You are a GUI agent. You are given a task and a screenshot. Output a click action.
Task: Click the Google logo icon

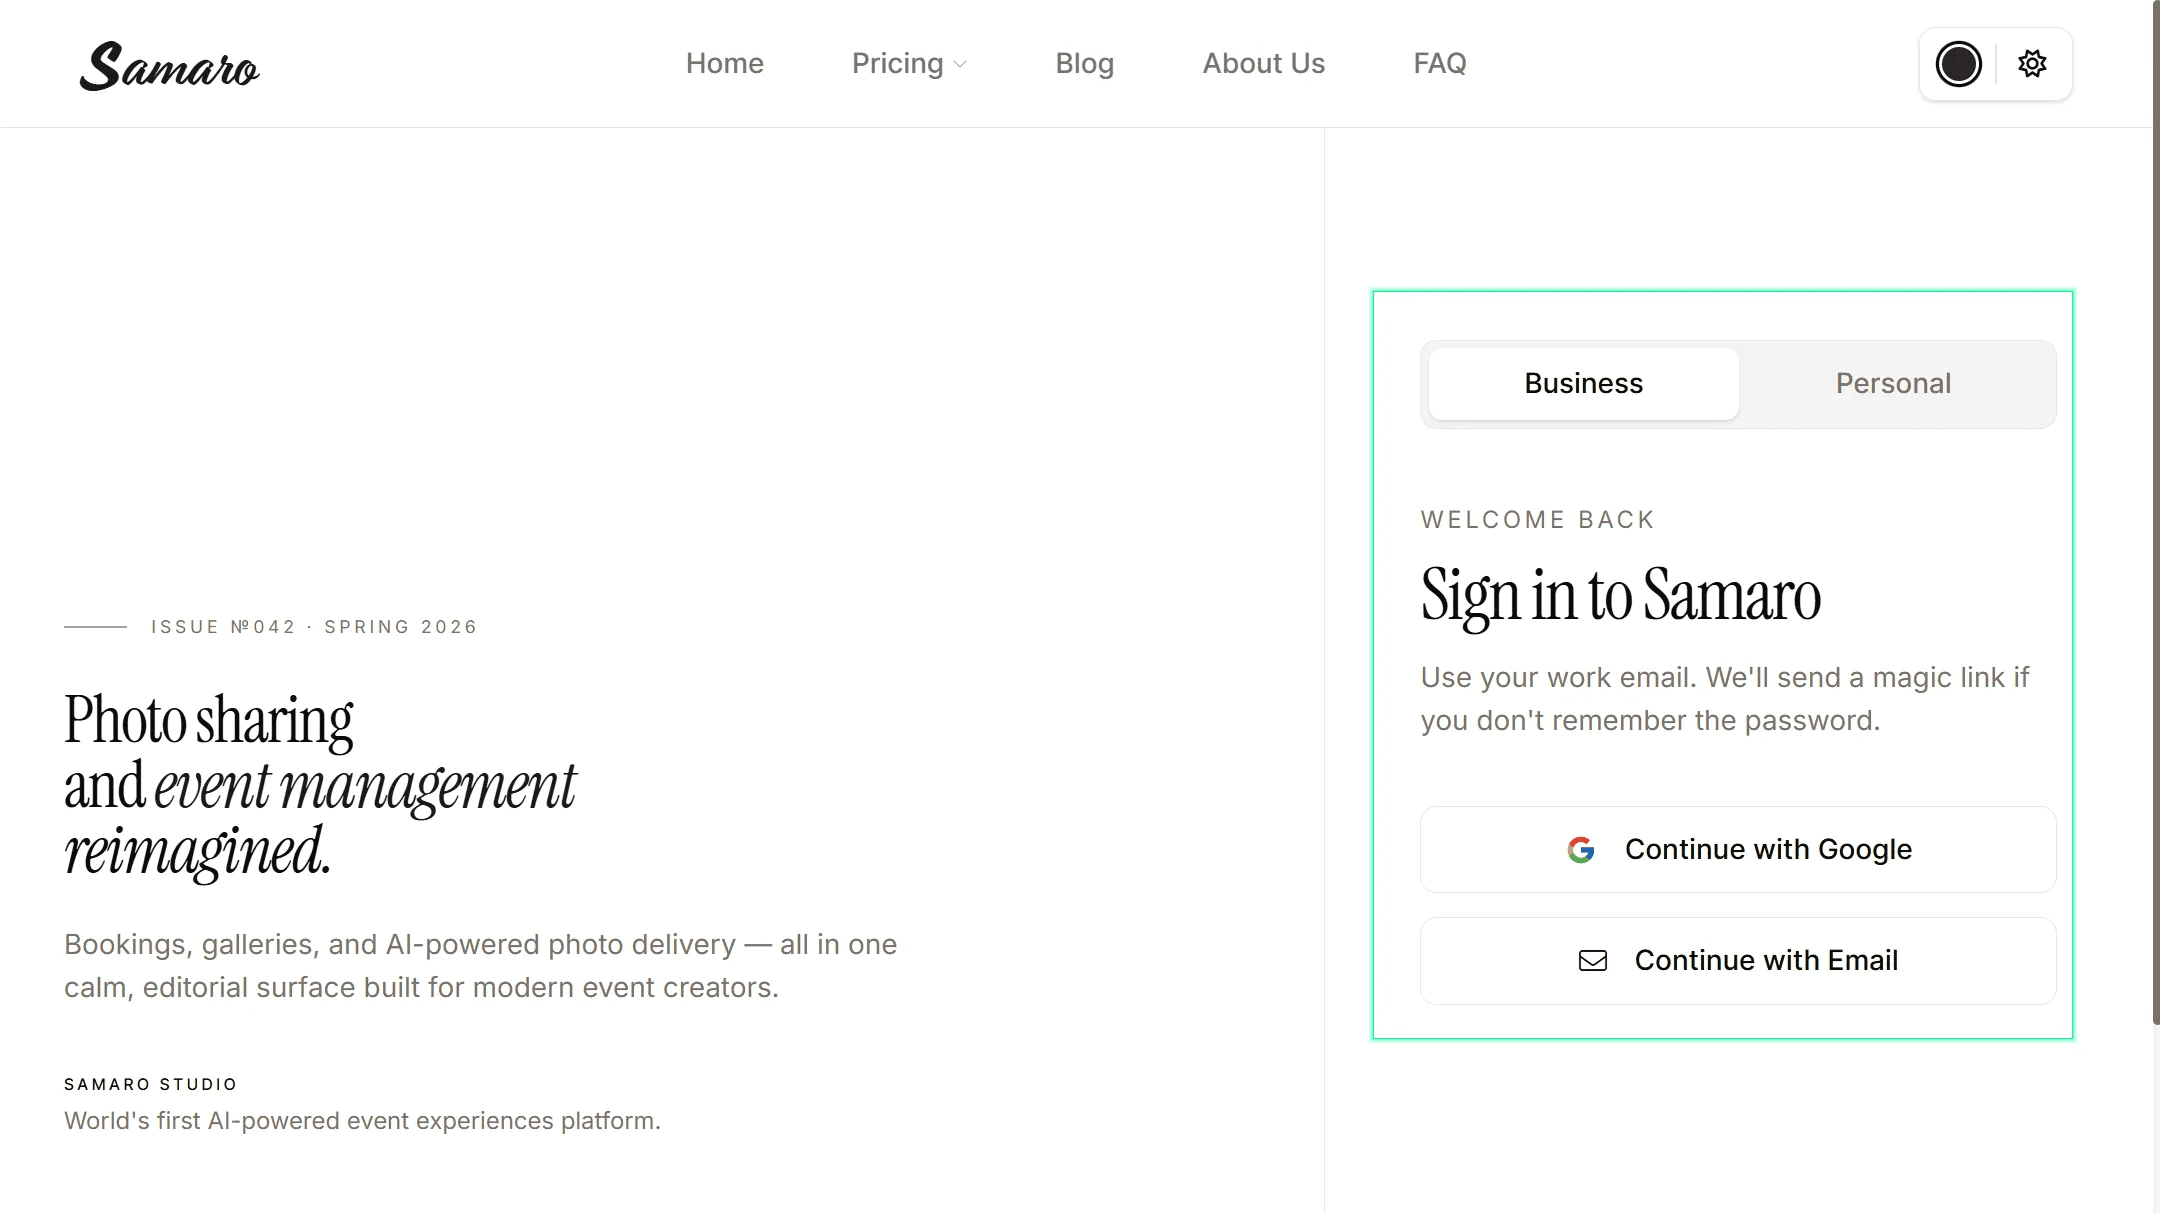click(1581, 850)
